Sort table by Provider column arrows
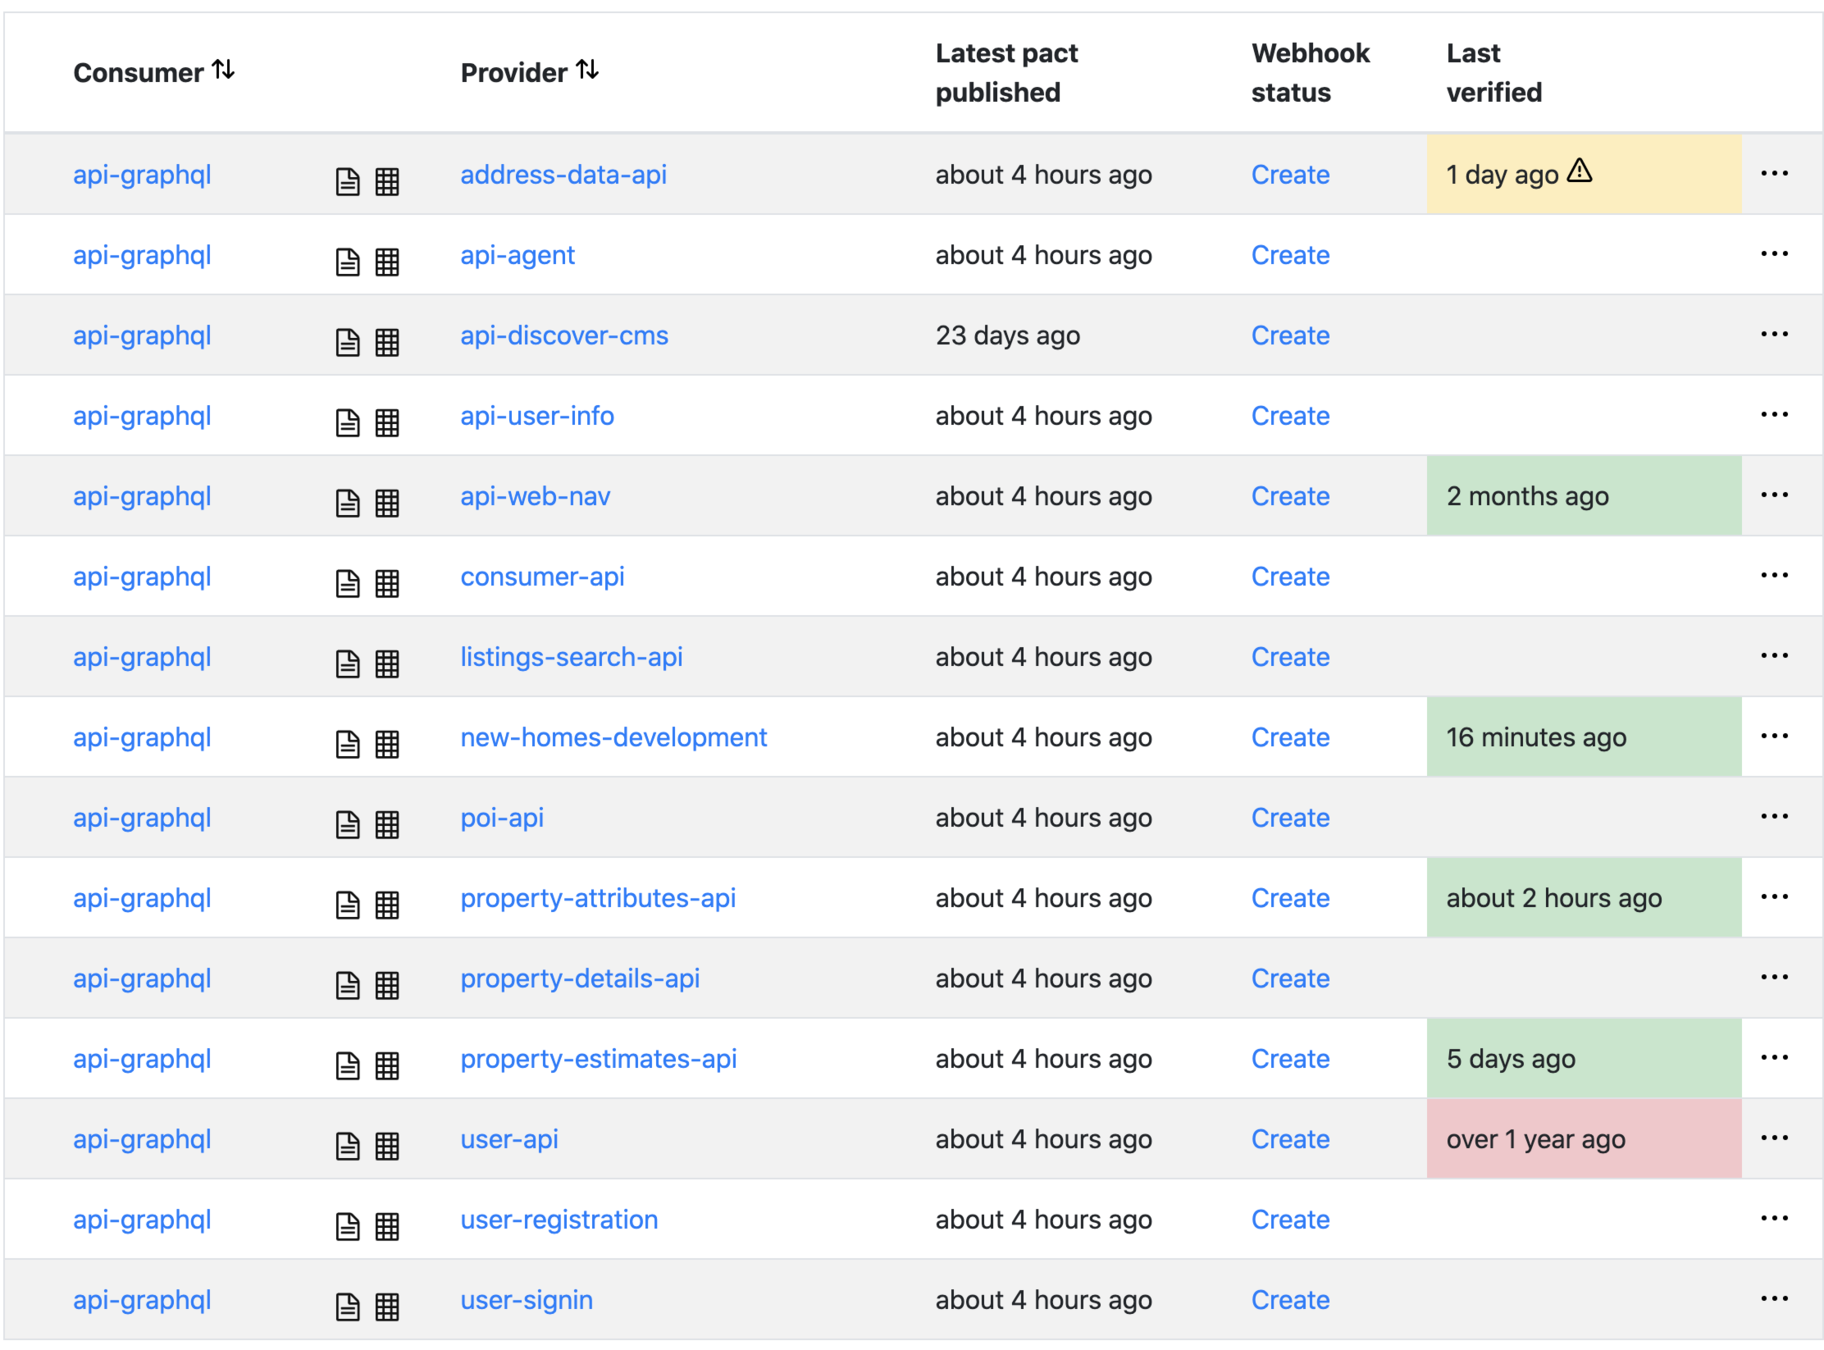1824x1350 pixels. pos(588,70)
